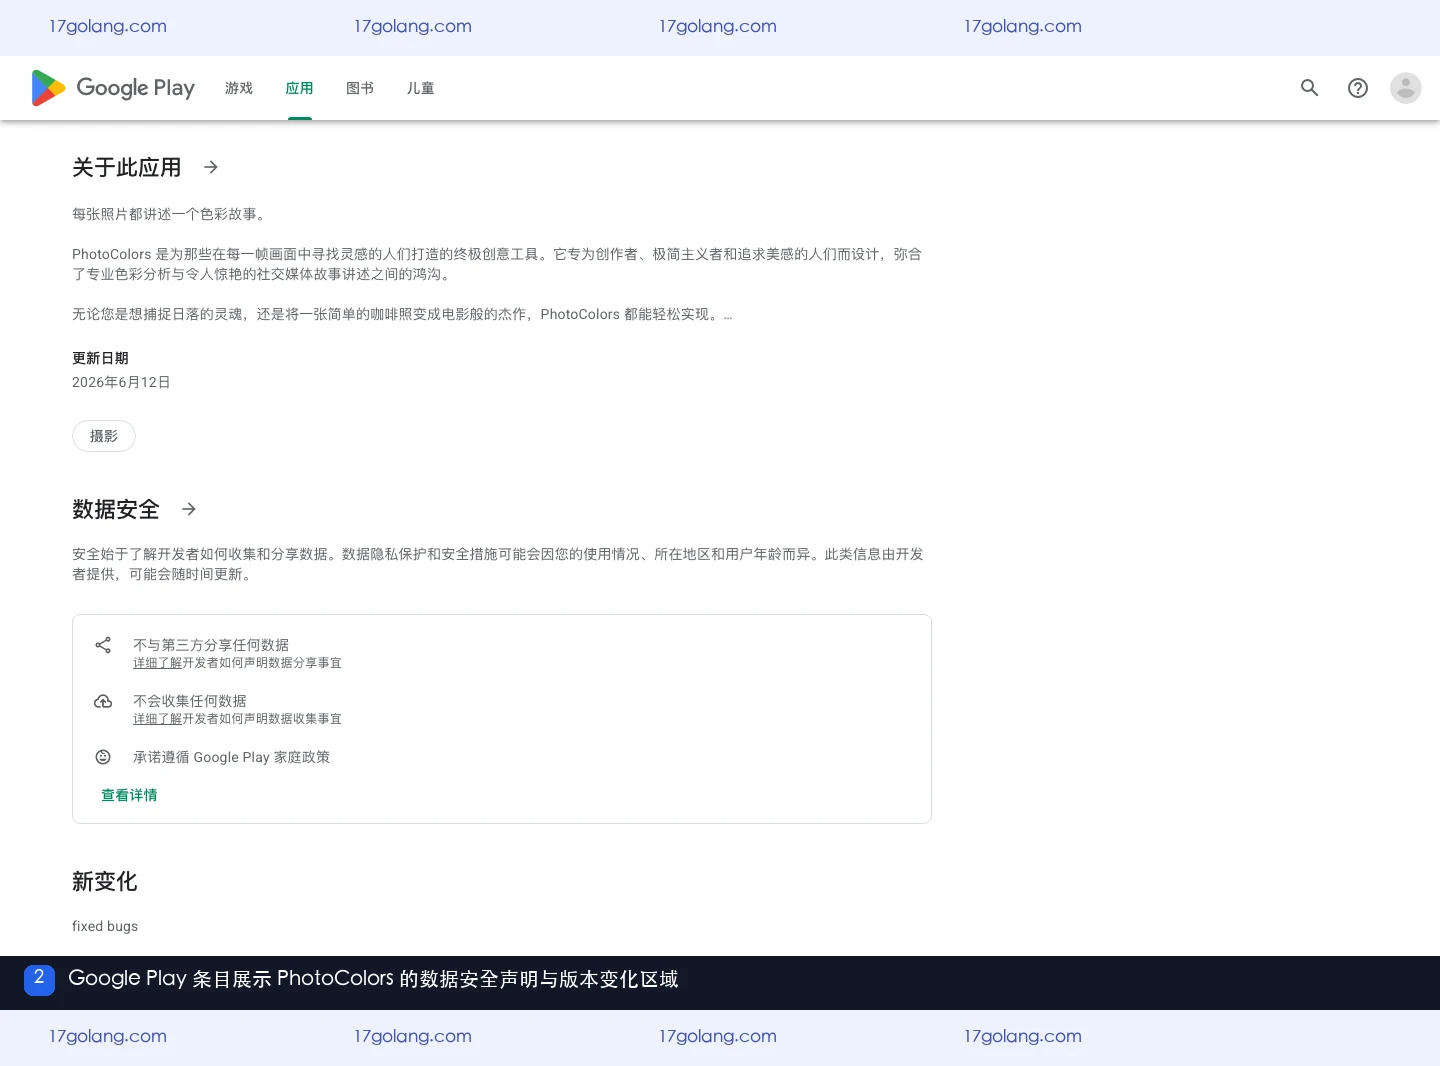This screenshot has height=1066, width=1440.
Task: Click the 关于此应用 heading
Action: point(127,167)
